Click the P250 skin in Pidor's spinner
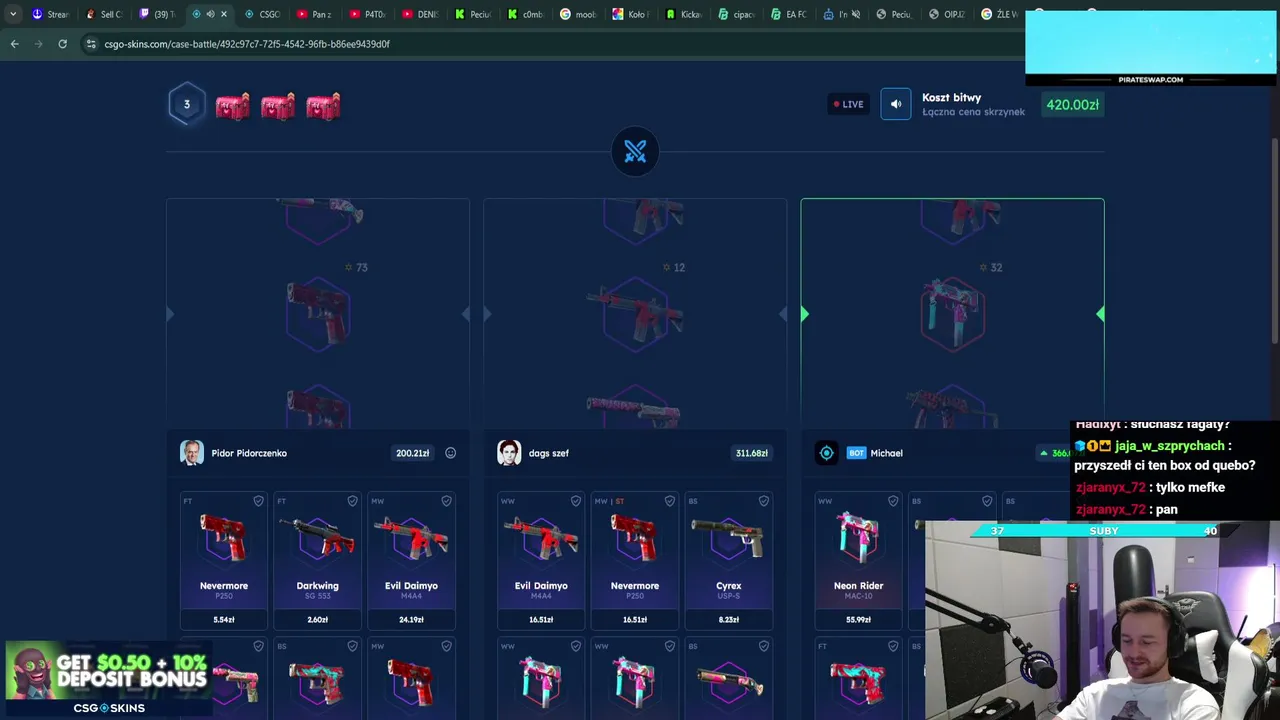 click(318, 313)
